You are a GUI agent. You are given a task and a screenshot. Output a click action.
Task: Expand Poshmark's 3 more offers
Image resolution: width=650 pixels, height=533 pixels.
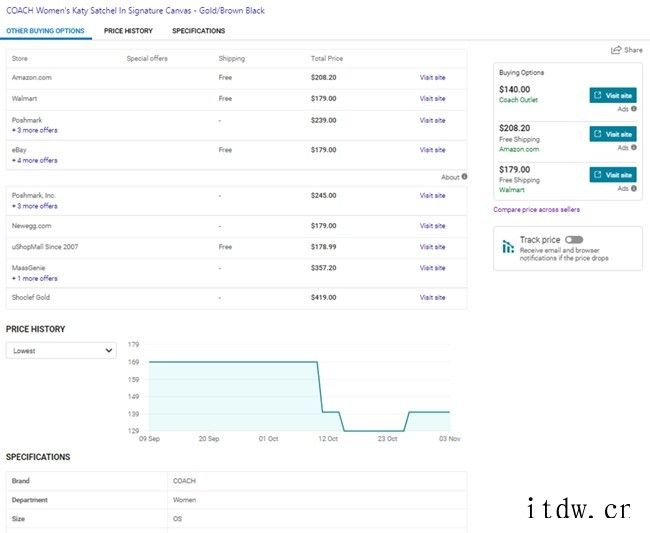(x=35, y=130)
